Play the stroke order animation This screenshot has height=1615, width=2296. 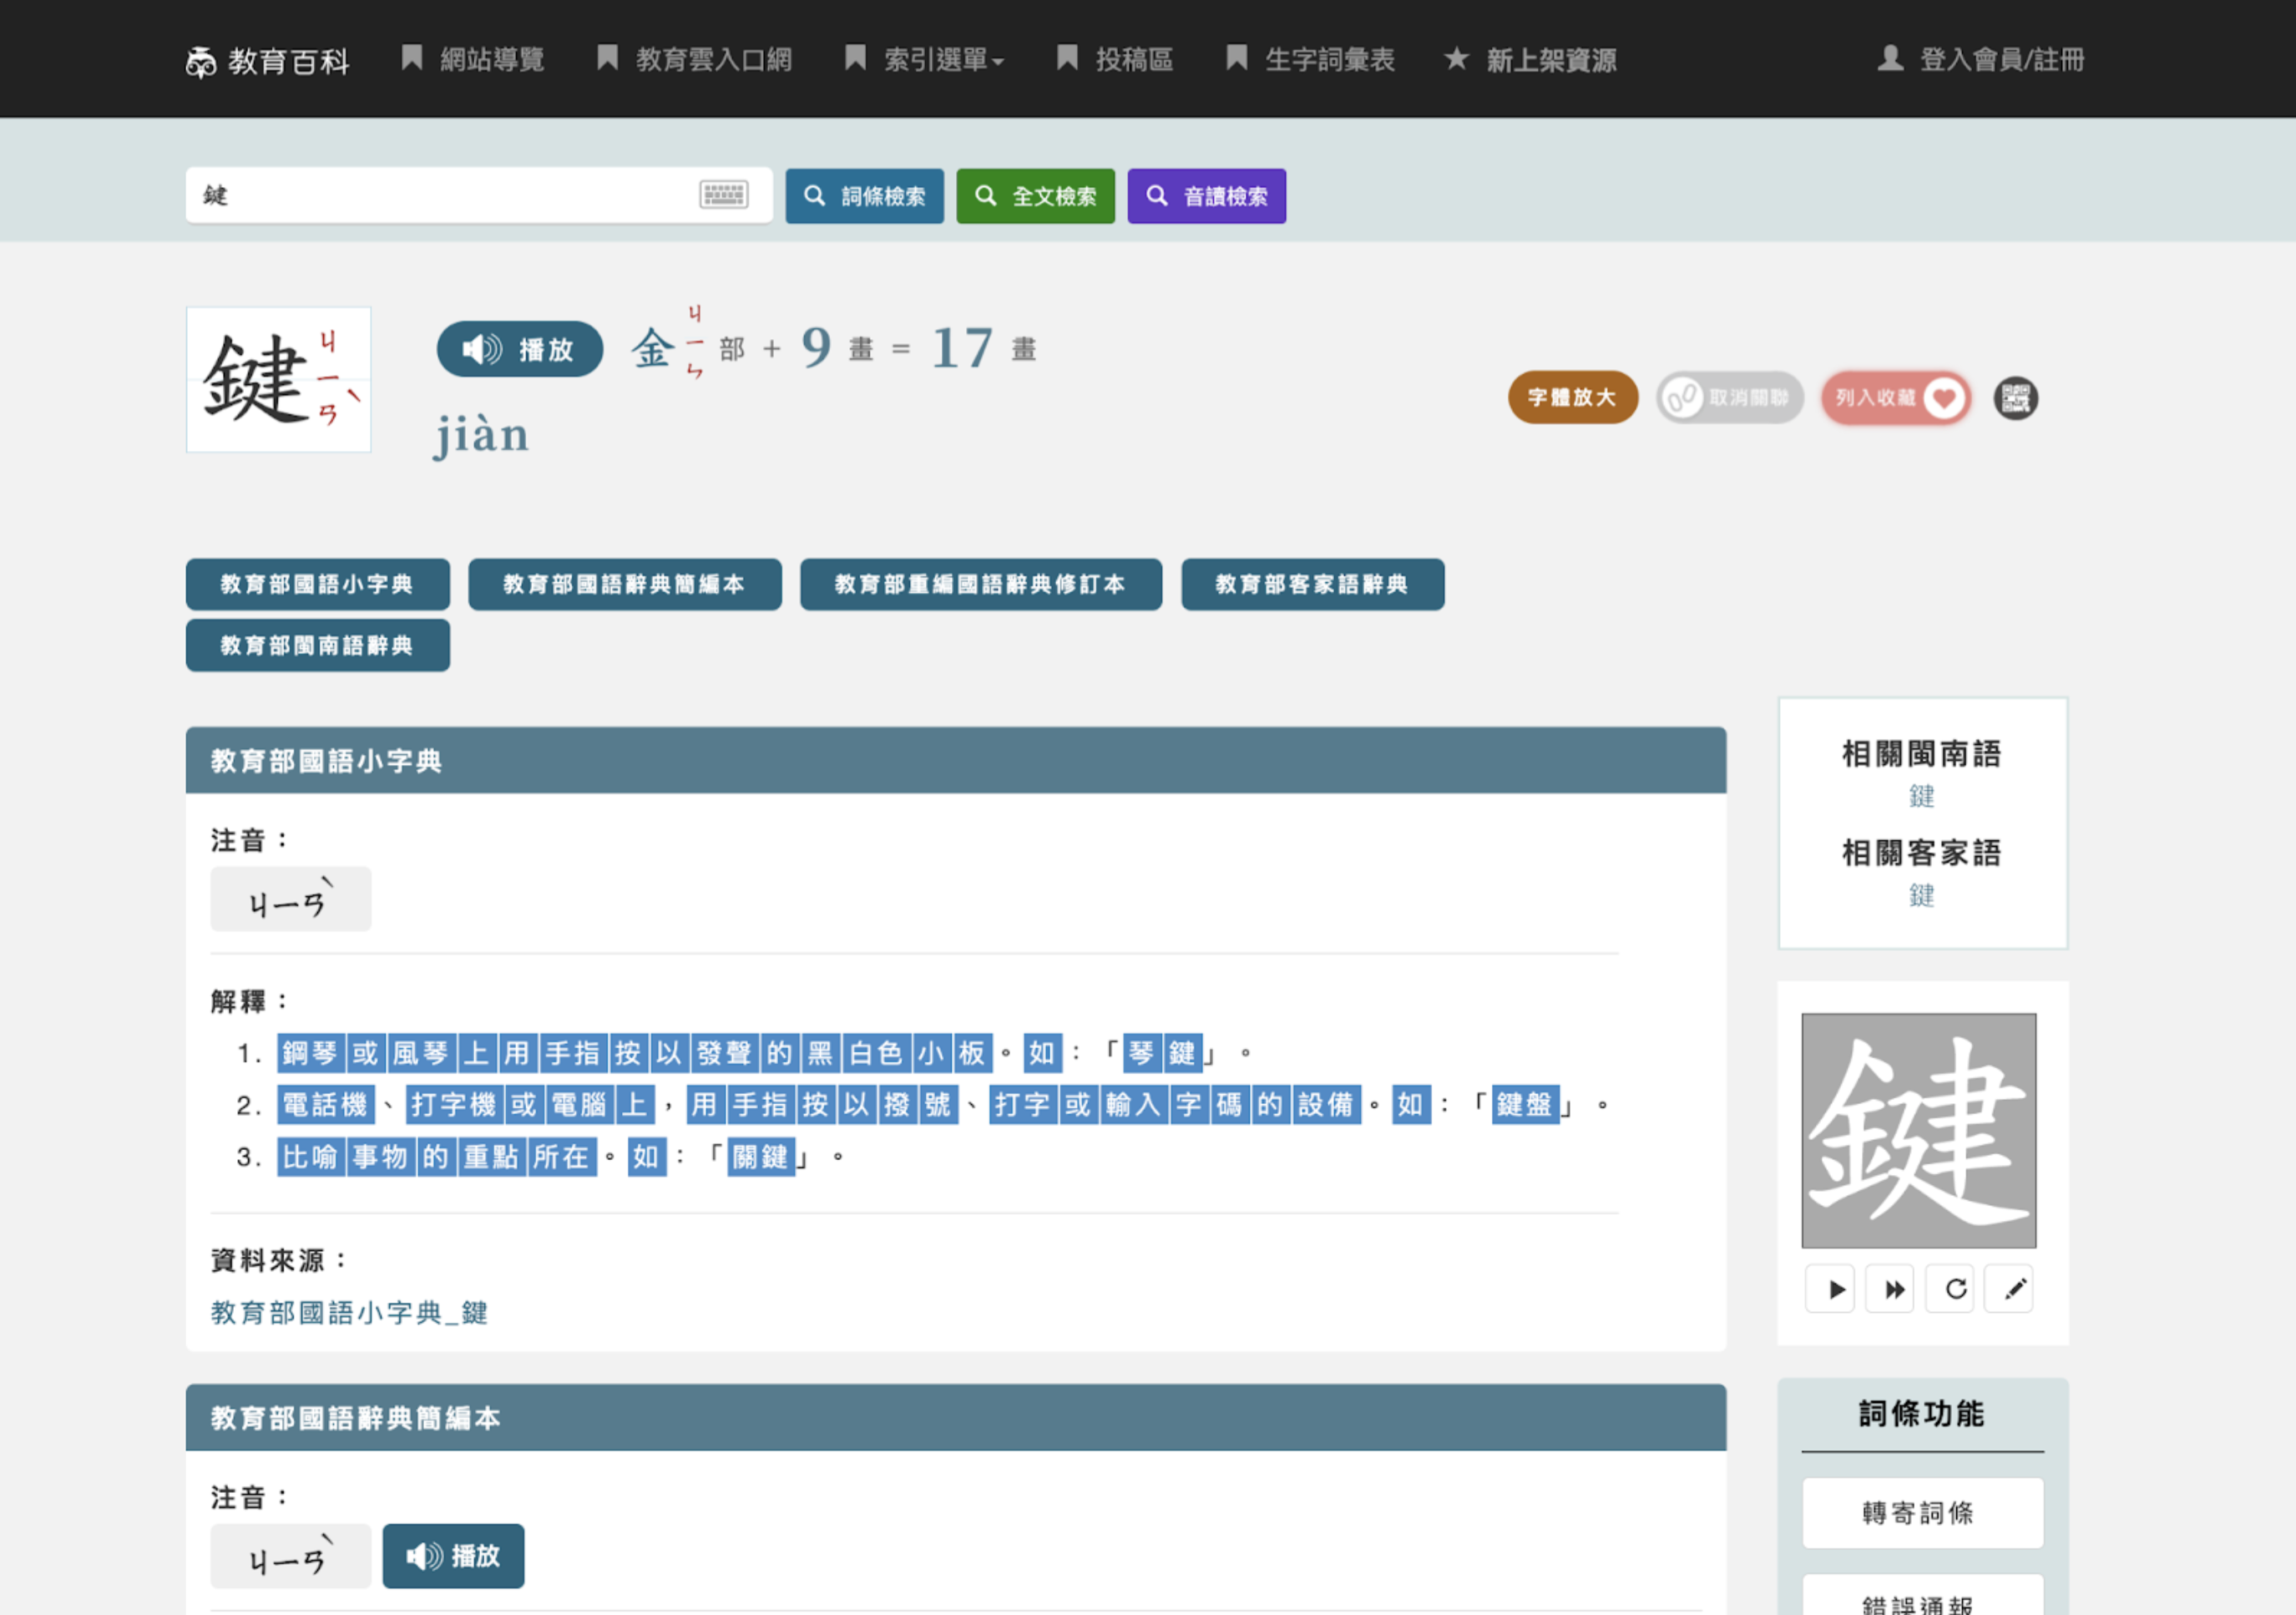coord(1830,1289)
